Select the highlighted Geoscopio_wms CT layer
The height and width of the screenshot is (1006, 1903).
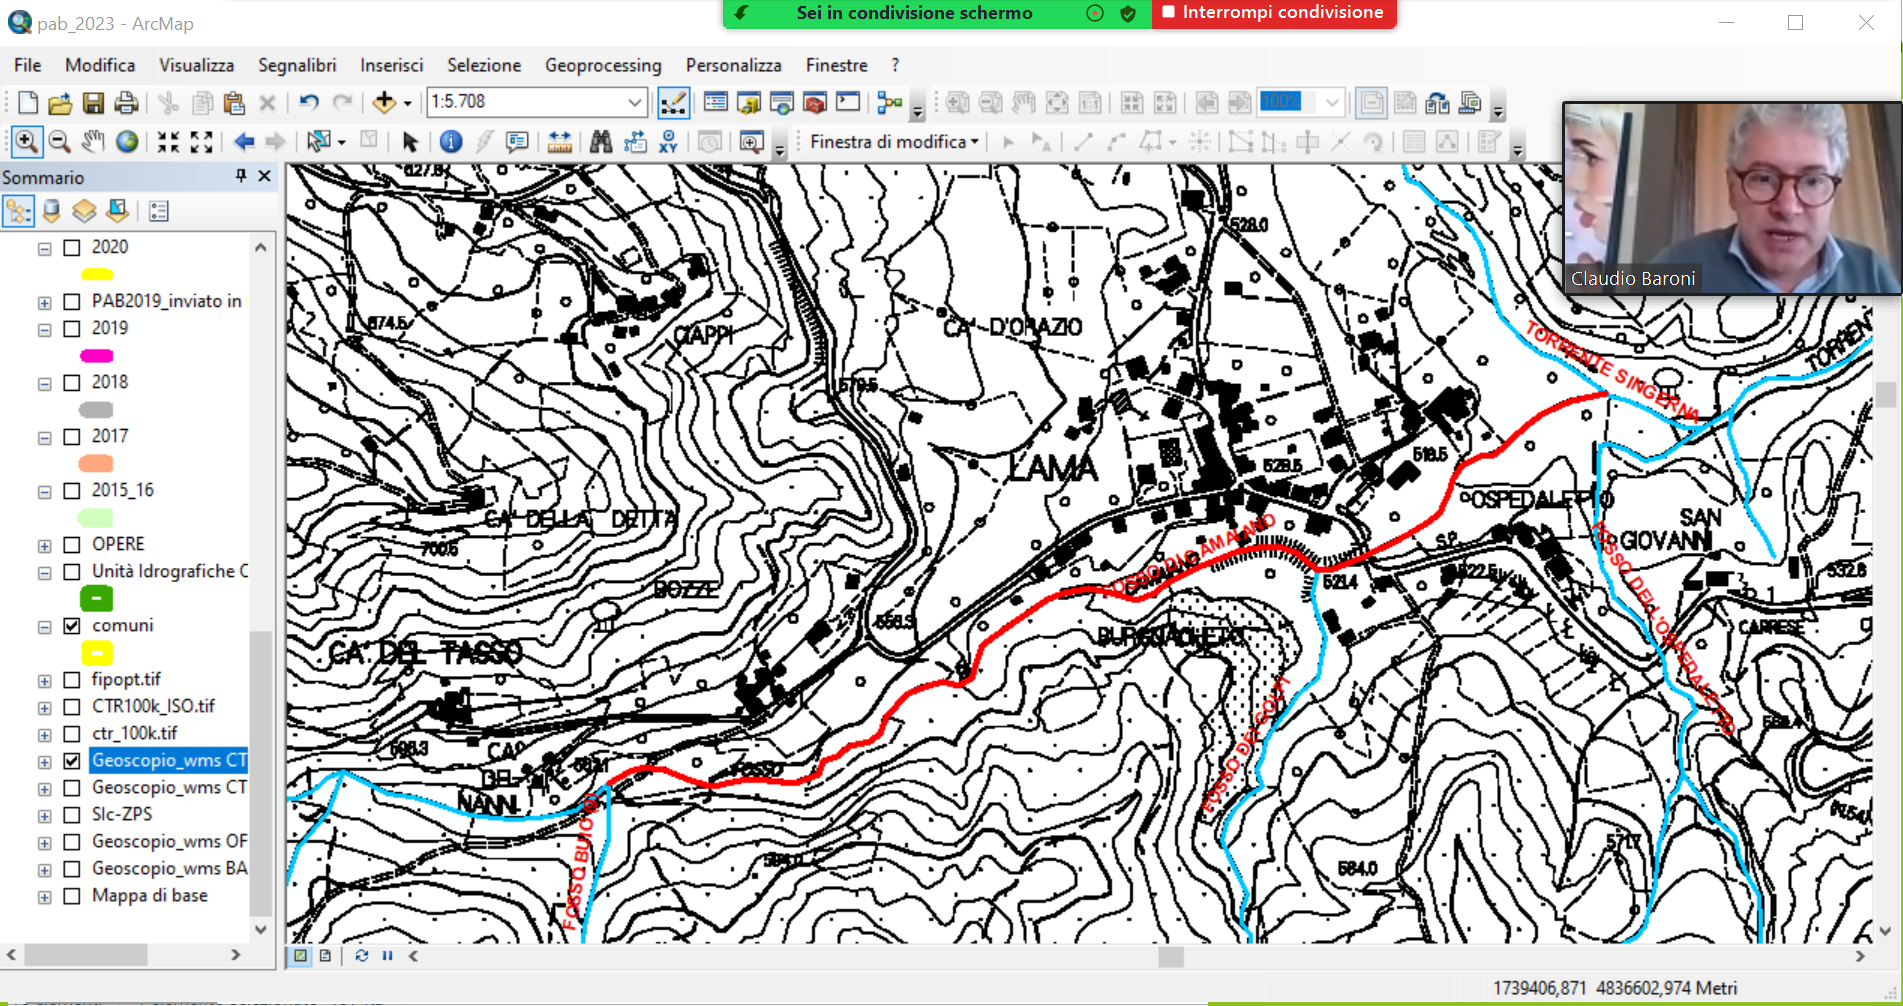[168, 761]
